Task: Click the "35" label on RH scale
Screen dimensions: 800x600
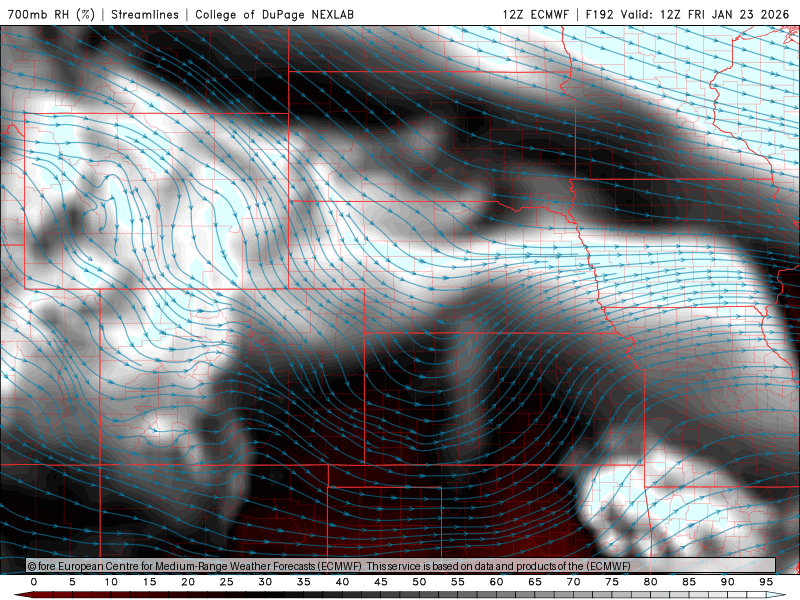Action: tap(304, 582)
